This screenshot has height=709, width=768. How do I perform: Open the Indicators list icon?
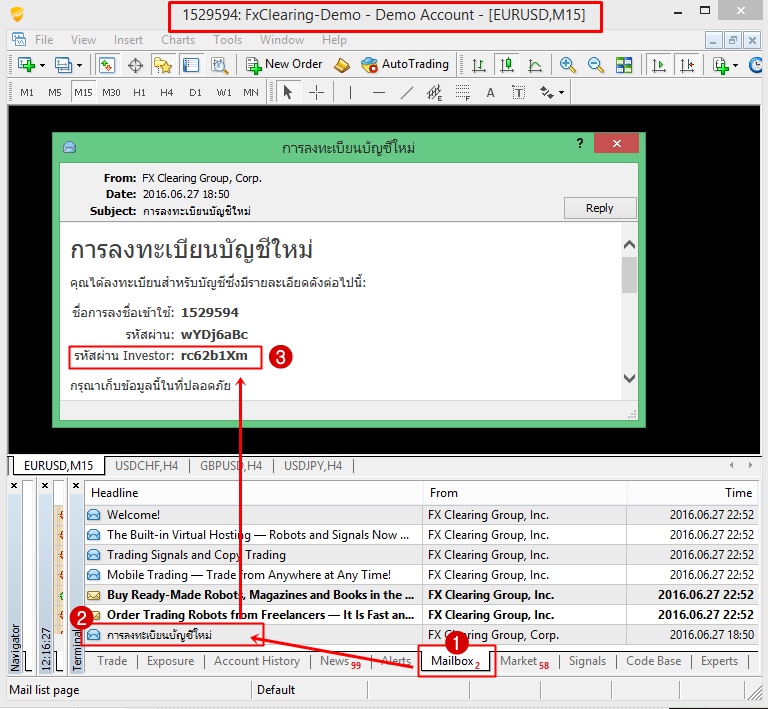pyautogui.click(x=720, y=65)
